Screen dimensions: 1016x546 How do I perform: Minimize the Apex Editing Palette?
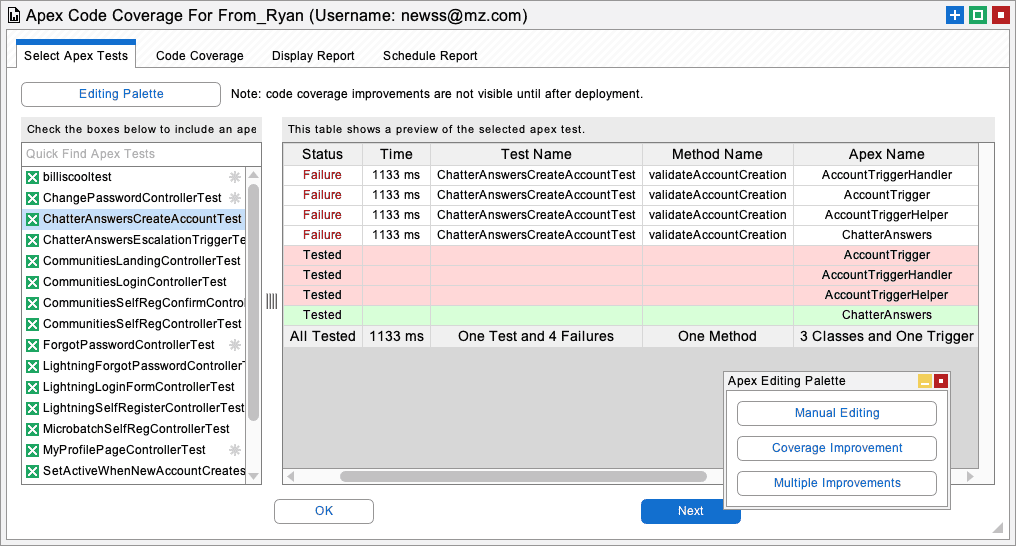coord(925,381)
